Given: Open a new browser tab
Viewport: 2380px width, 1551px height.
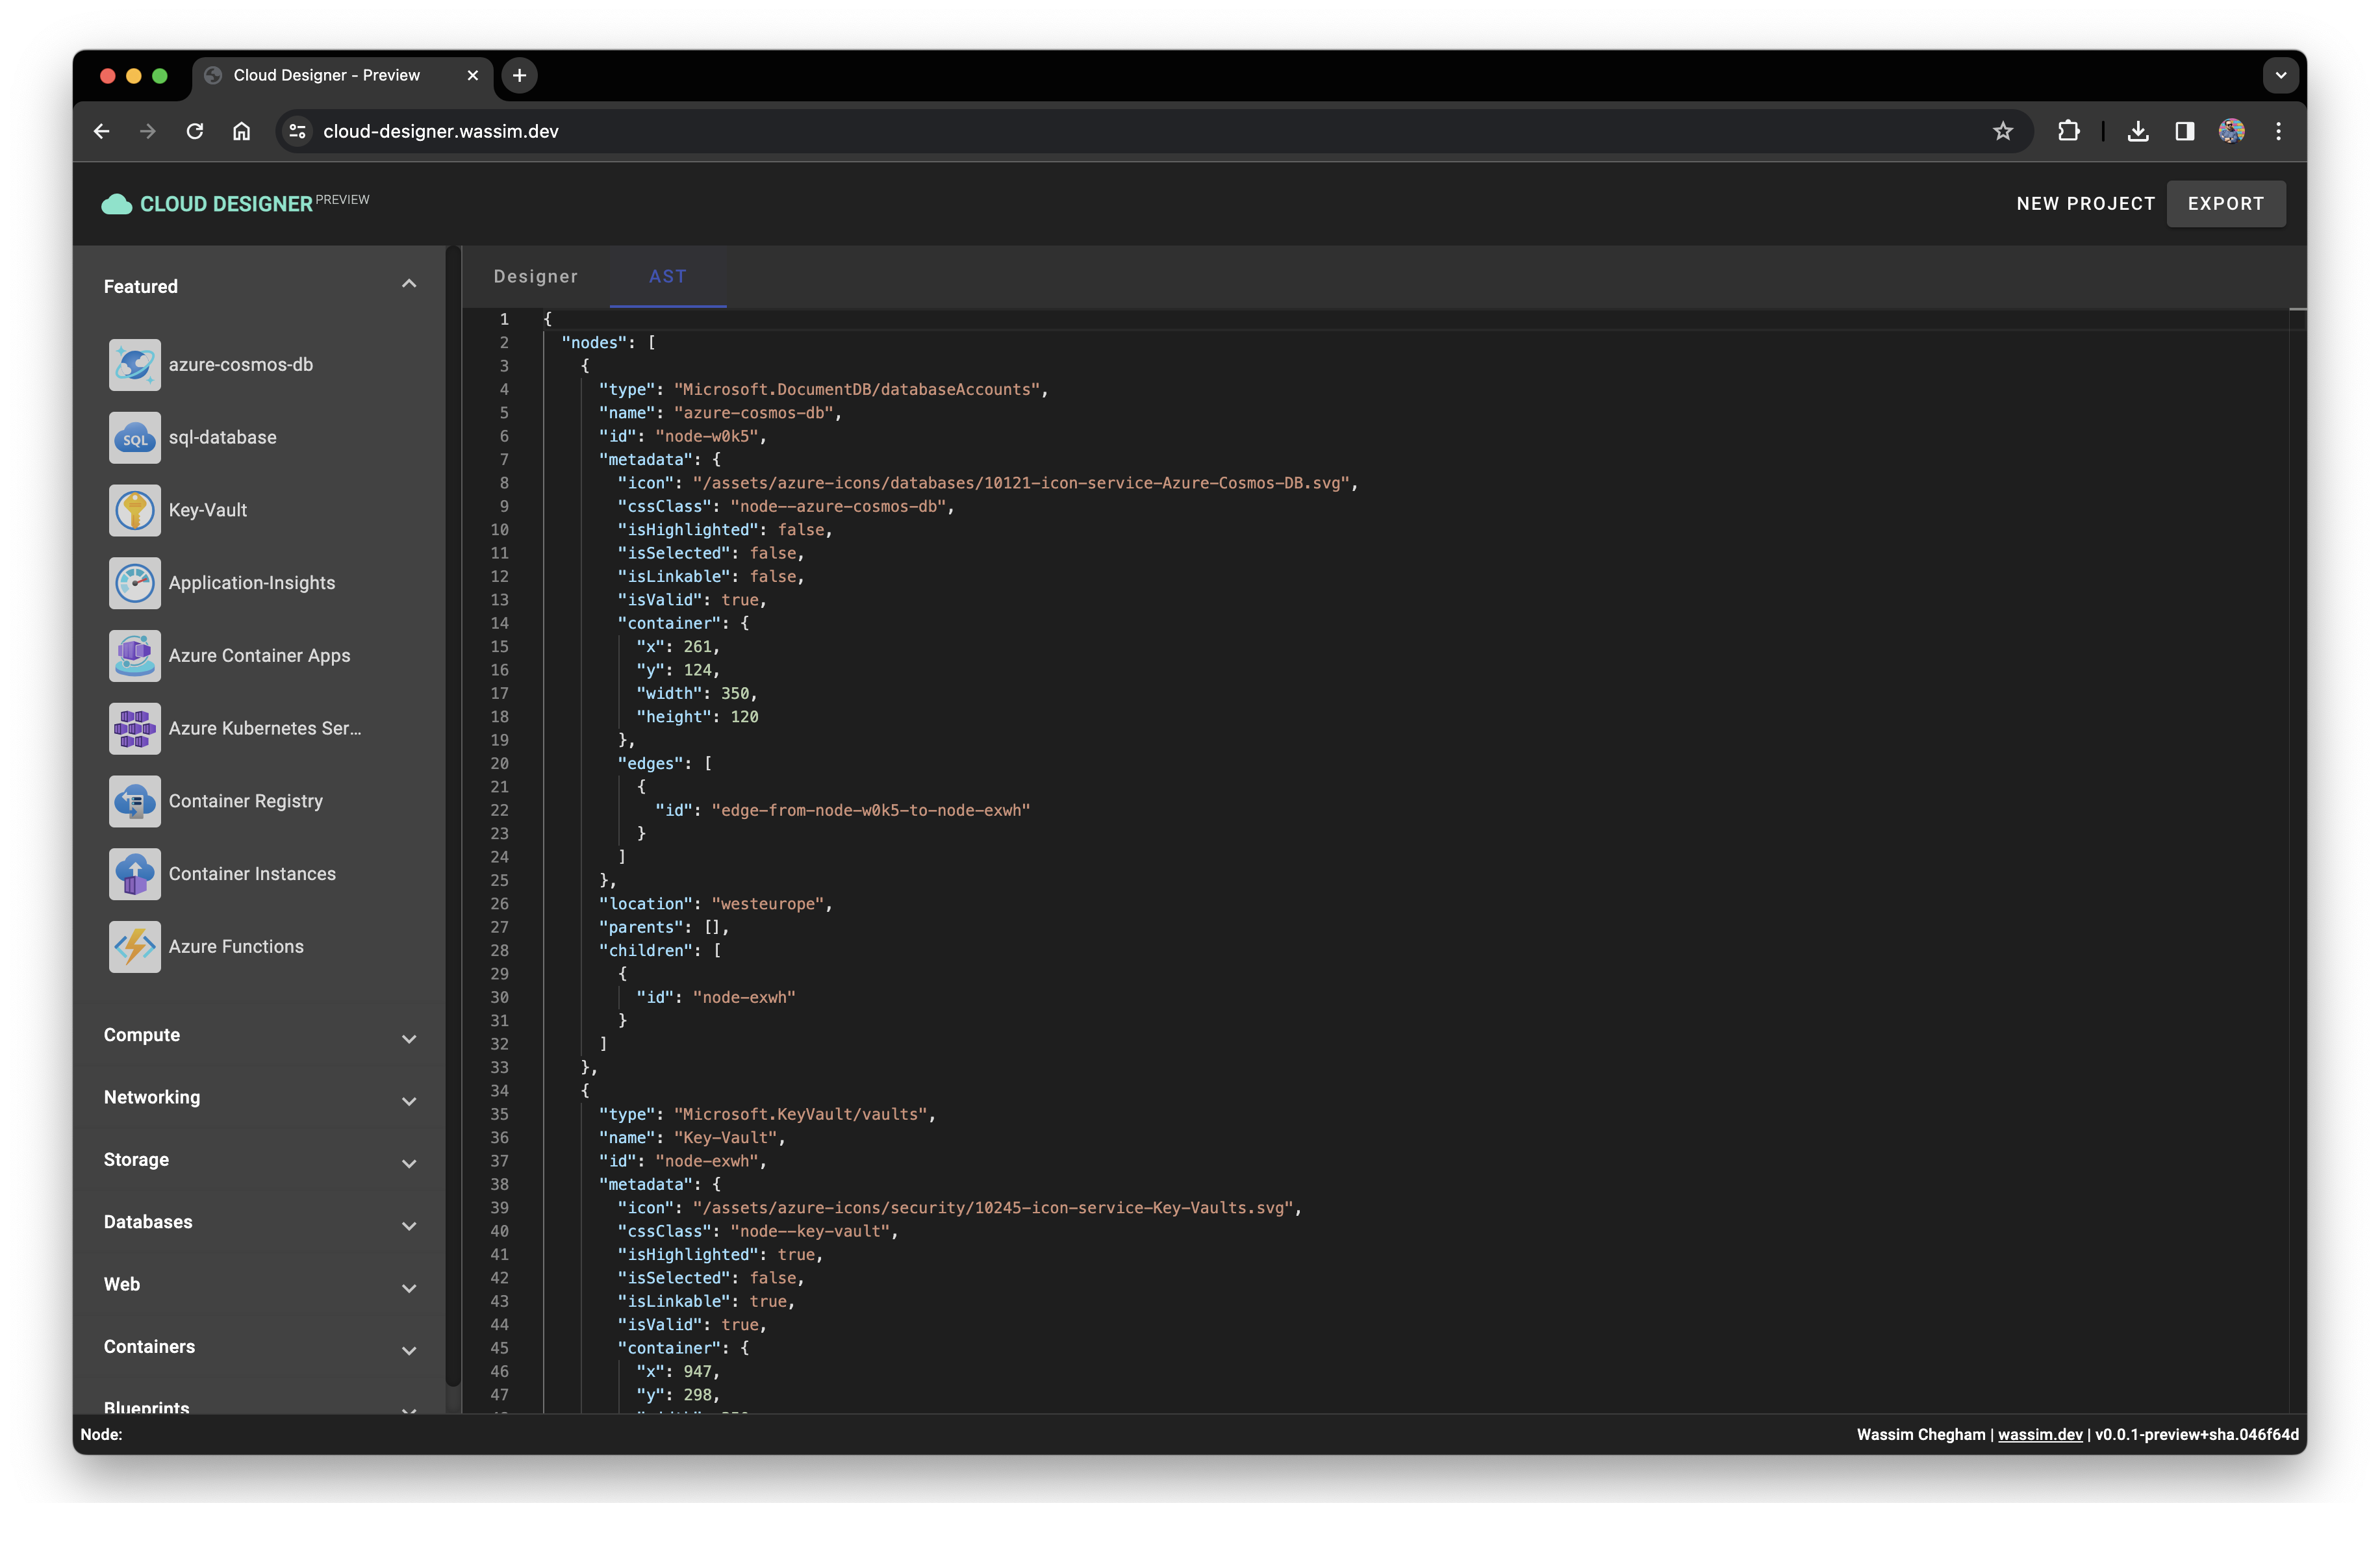Looking at the screenshot, I should click(x=519, y=75).
